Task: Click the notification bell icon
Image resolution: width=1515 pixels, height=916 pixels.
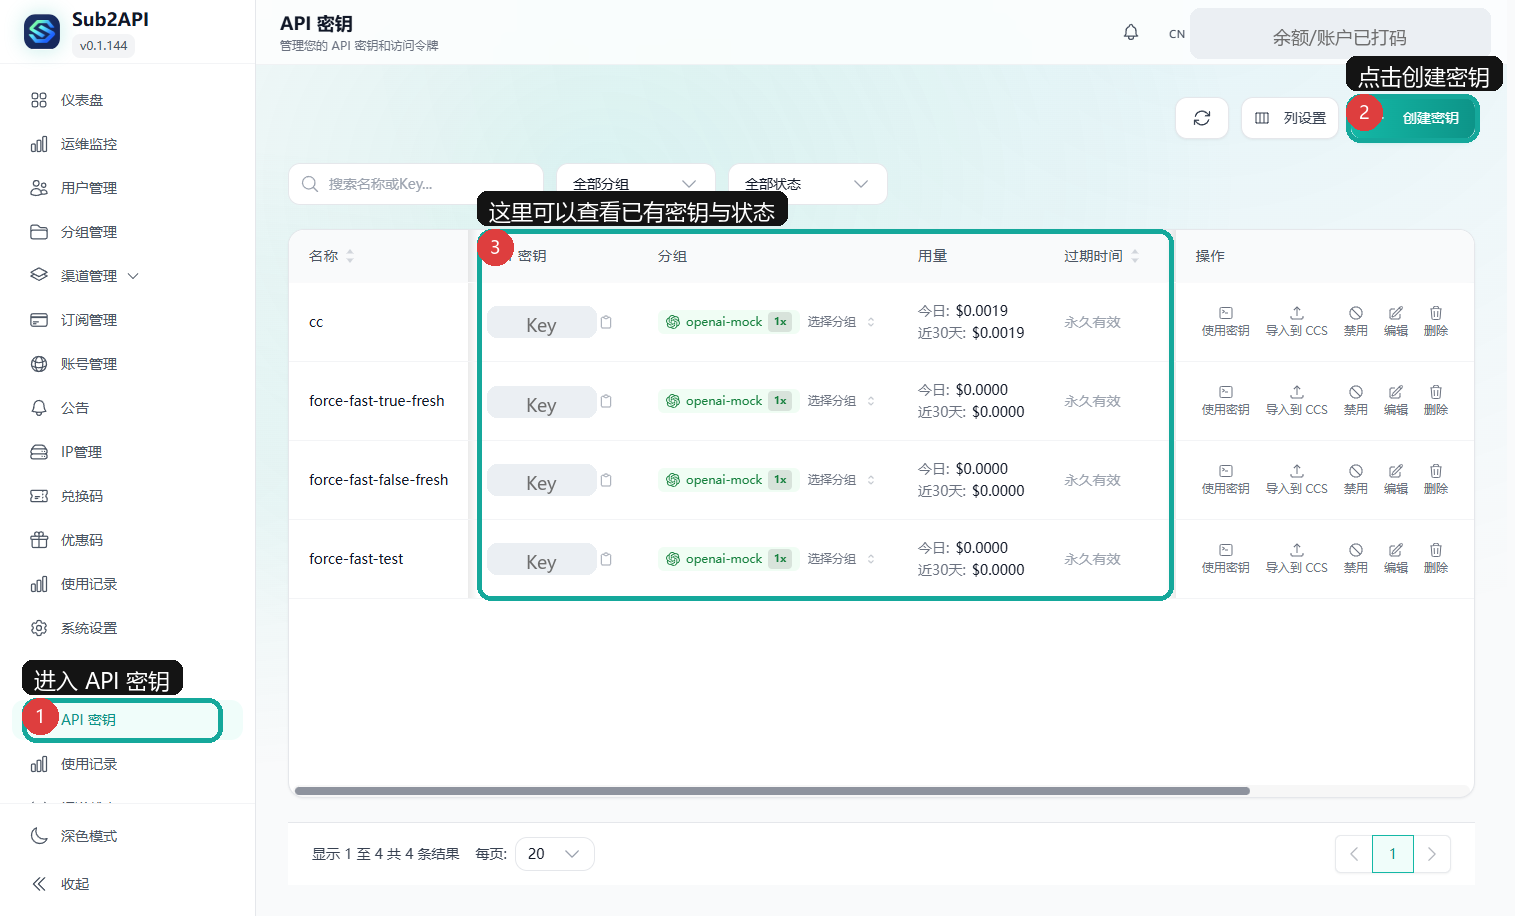Action: point(1131,32)
